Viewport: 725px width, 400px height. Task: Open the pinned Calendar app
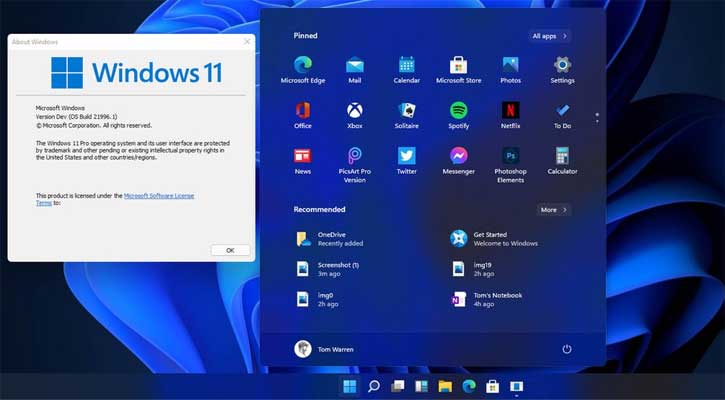coord(406,70)
